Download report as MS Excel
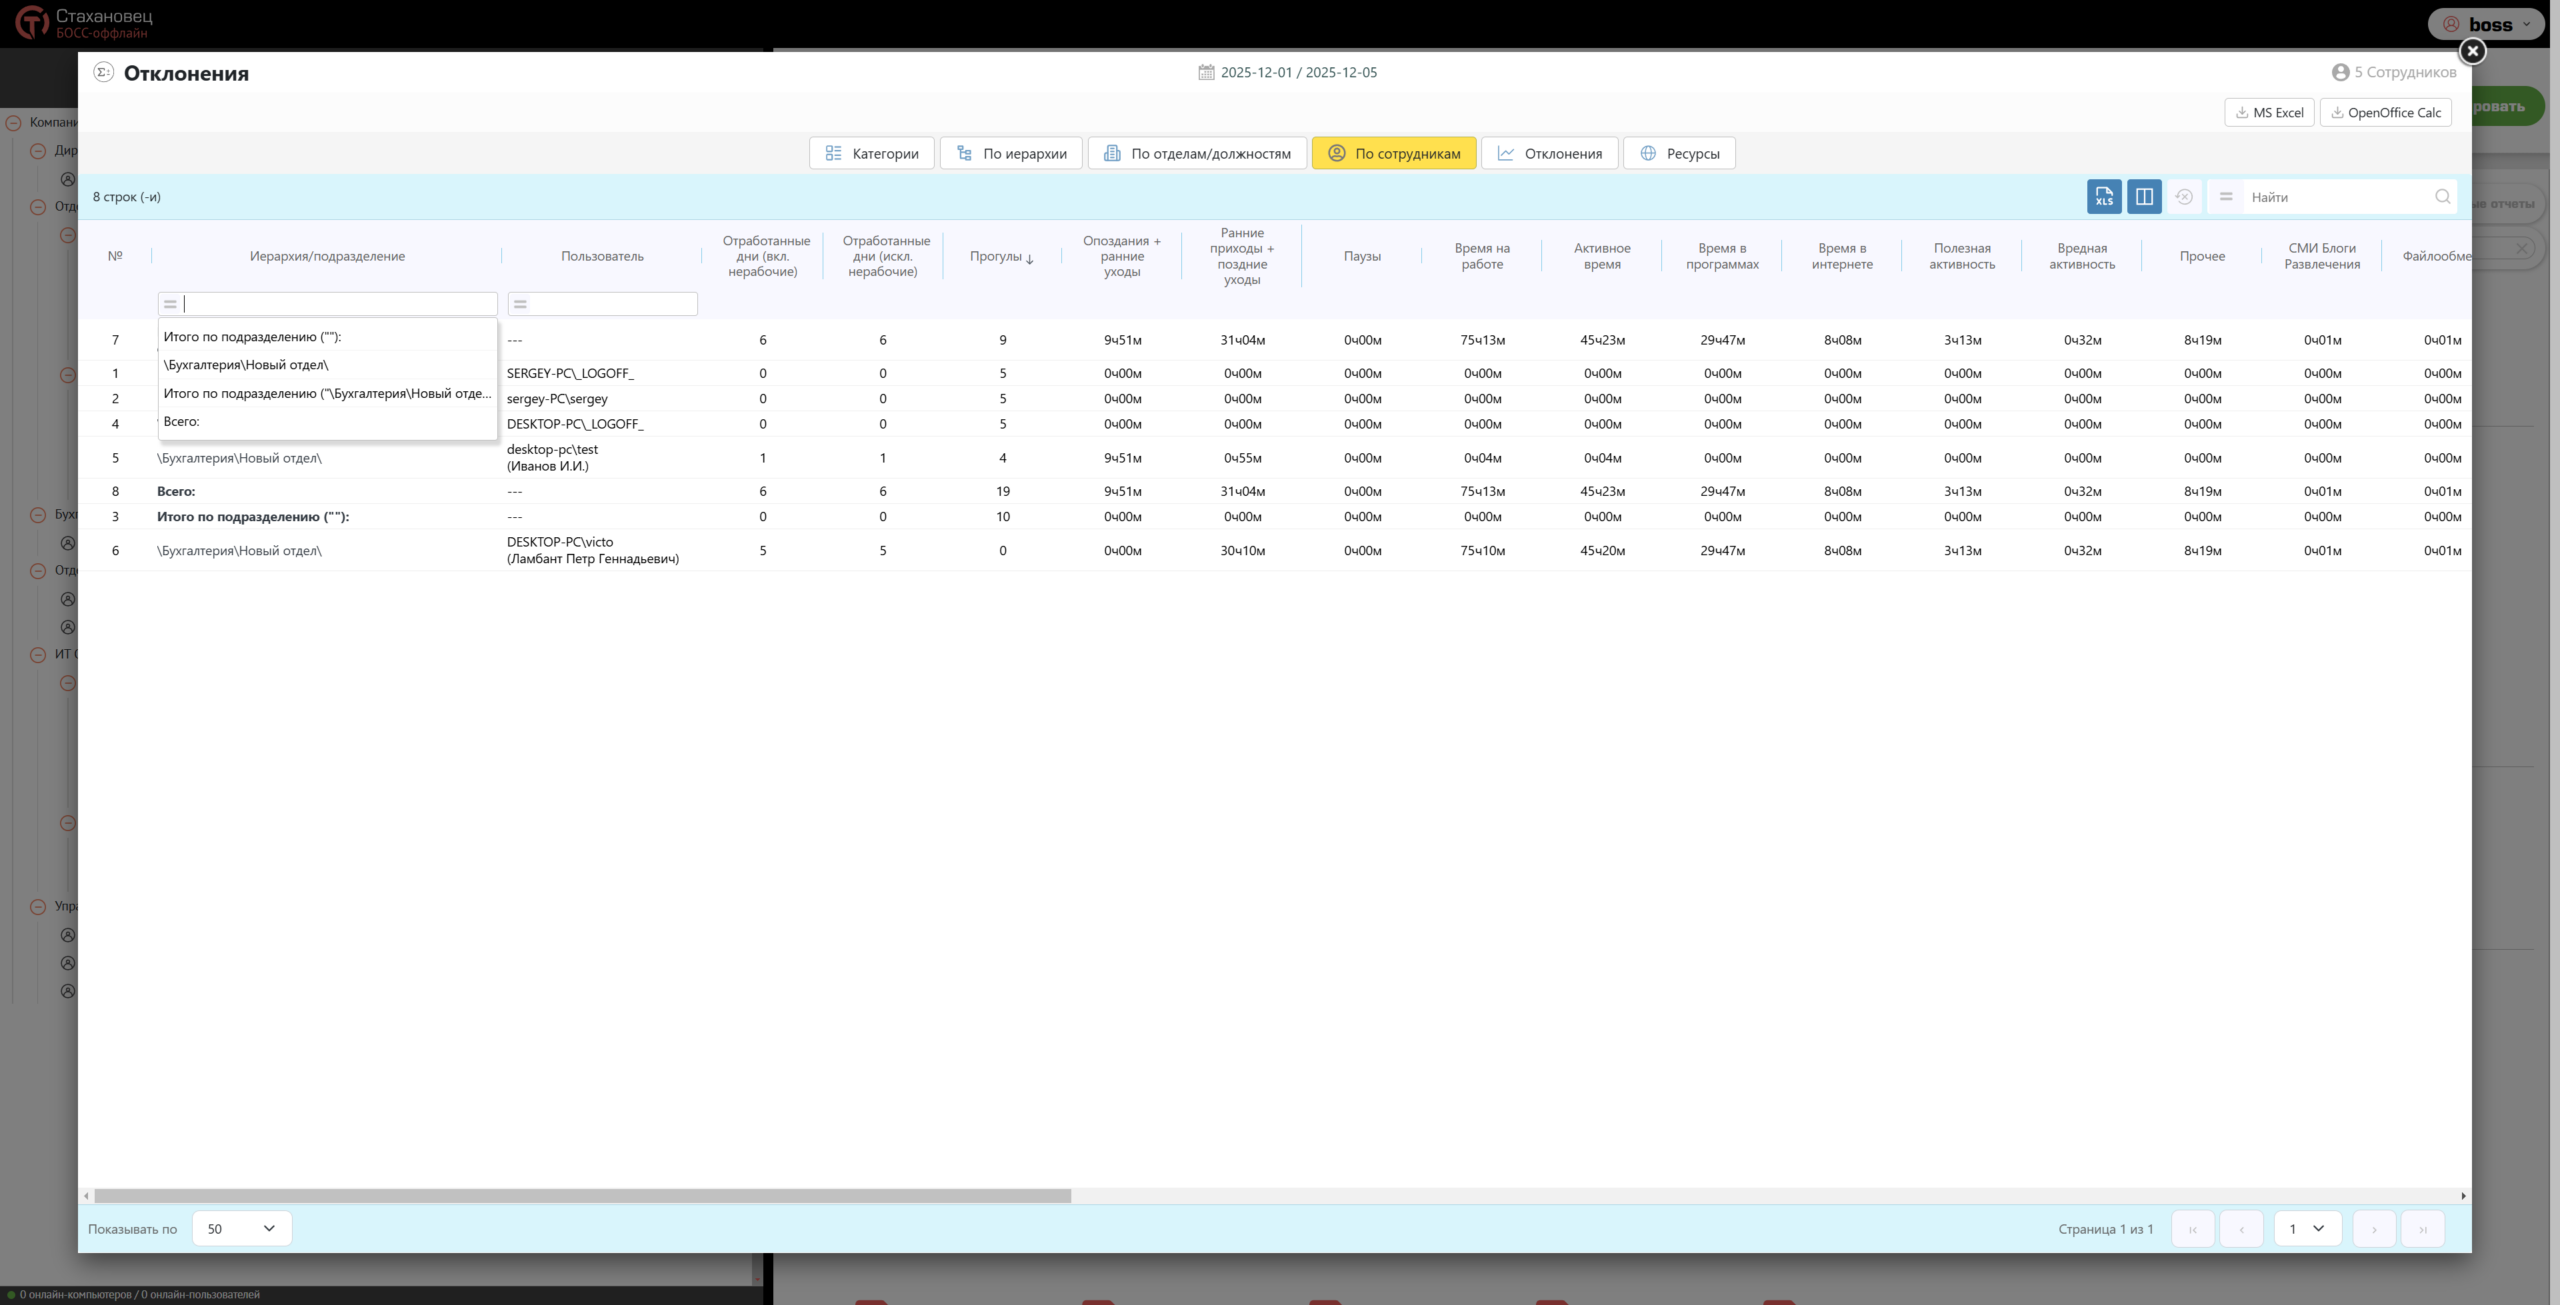Image resolution: width=2560 pixels, height=1305 pixels. [2269, 113]
